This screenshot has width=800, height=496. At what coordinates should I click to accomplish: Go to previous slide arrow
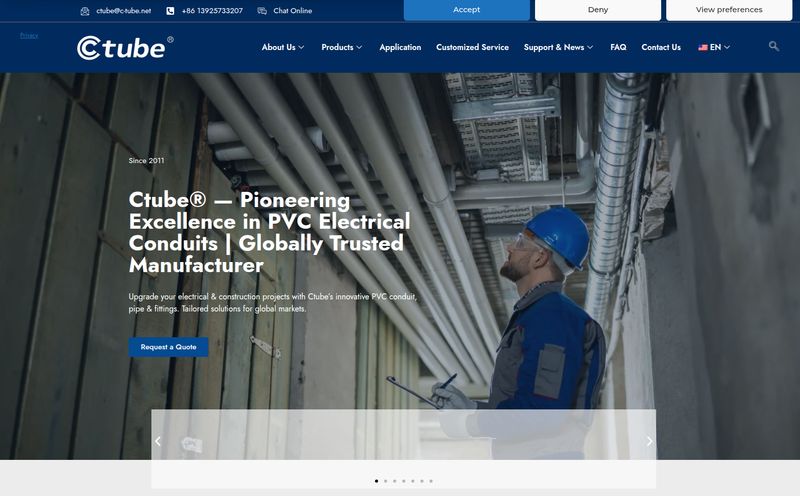pyautogui.click(x=158, y=441)
